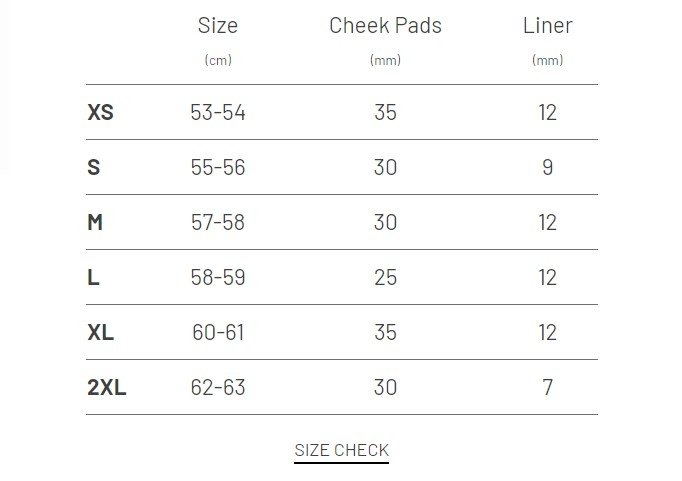Click liner value 7 in 2XL row

coord(547,387)
